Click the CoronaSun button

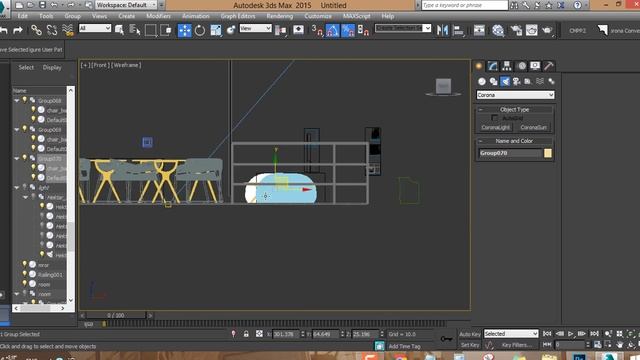533,127
